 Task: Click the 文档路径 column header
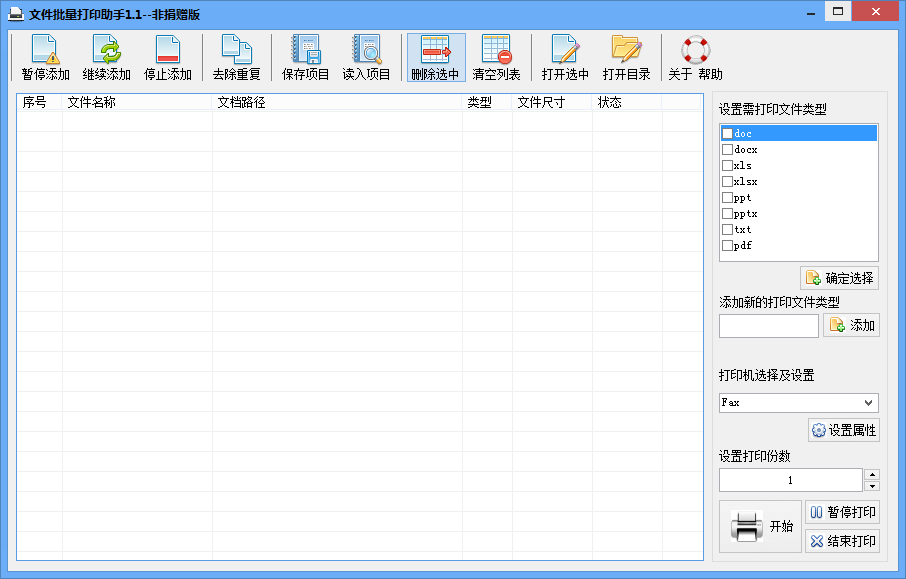pos(337,102)
